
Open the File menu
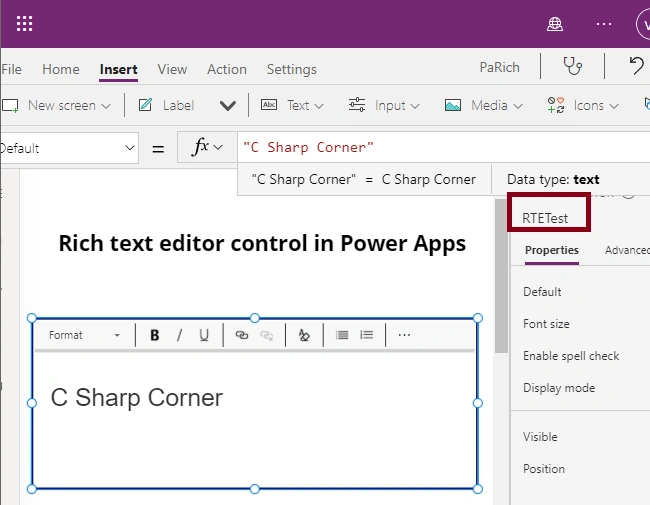tap(12, 69)
